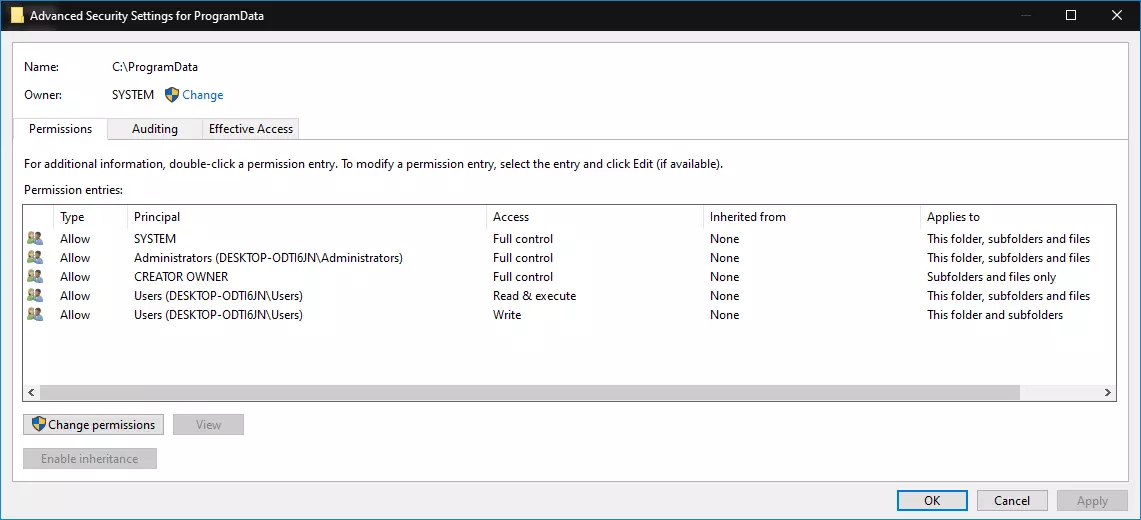
Task: Open the Auditing tab
Action: coord(154,129)
